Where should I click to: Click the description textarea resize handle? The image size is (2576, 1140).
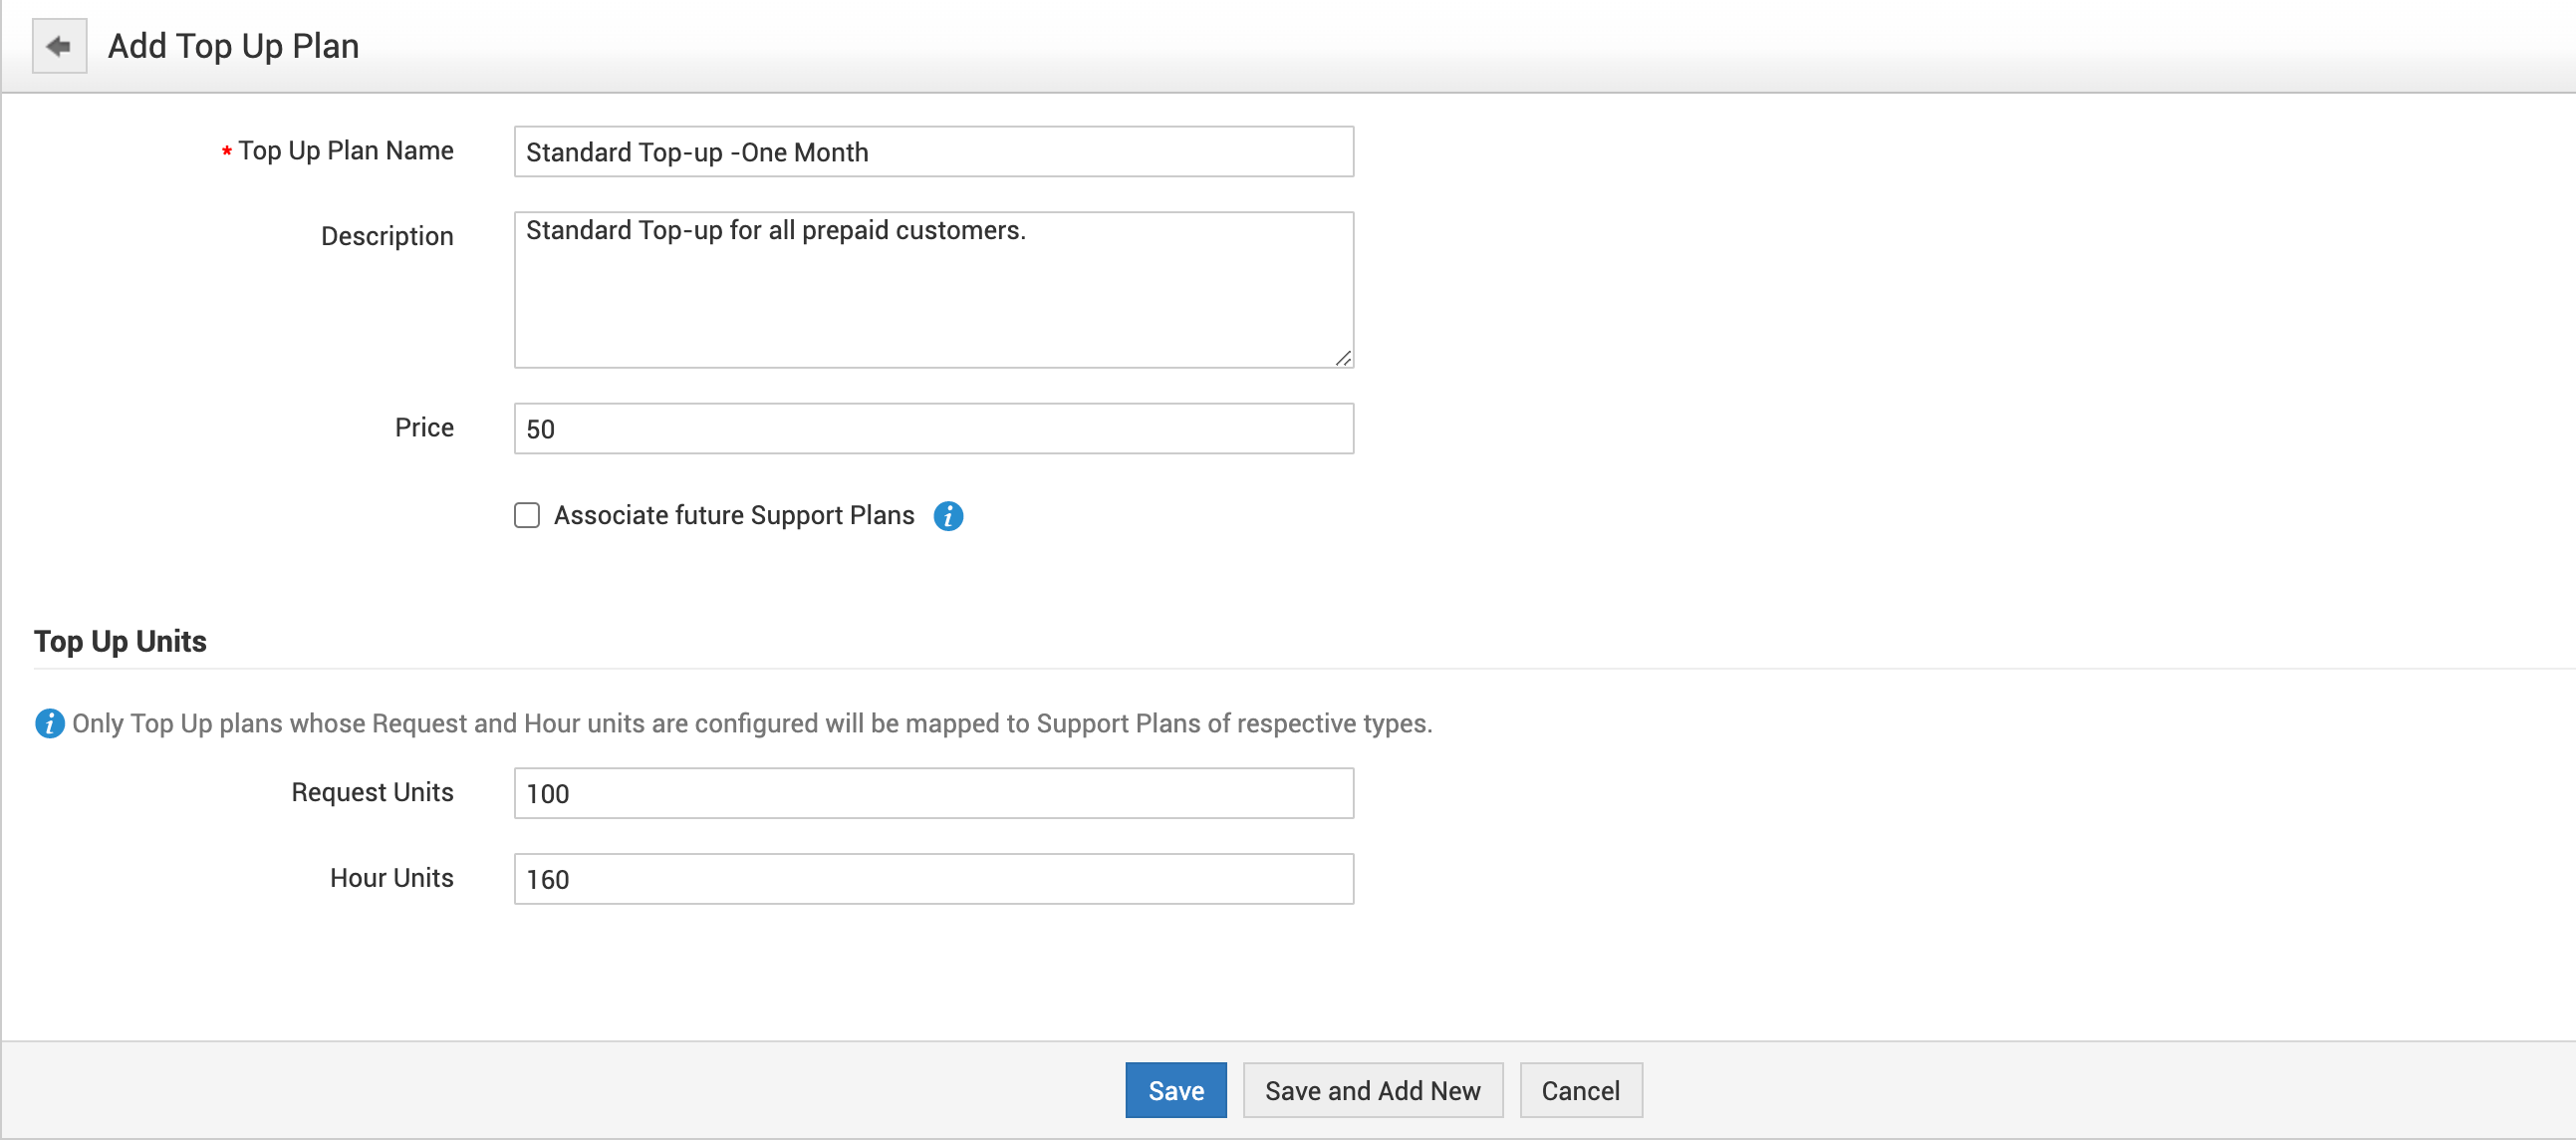coord(1342,358)
